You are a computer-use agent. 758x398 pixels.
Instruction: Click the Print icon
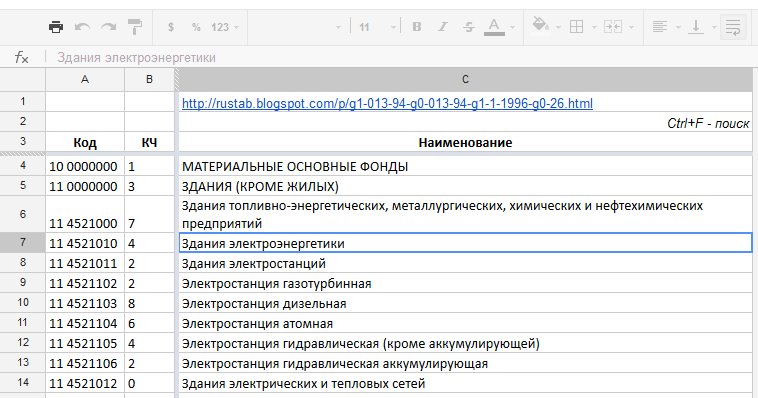(56, 27)
